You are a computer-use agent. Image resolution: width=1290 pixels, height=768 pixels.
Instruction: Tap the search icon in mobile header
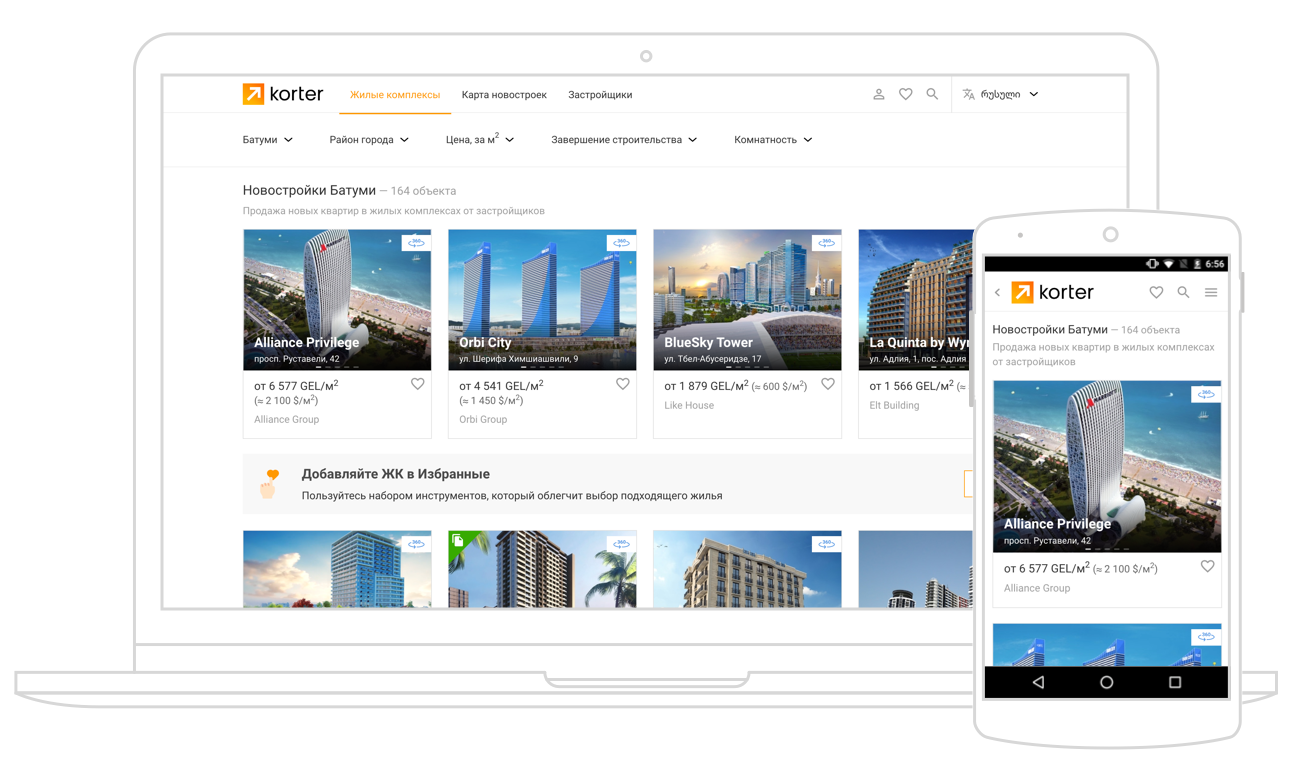pyautogui.click(x=1183, y=293)
